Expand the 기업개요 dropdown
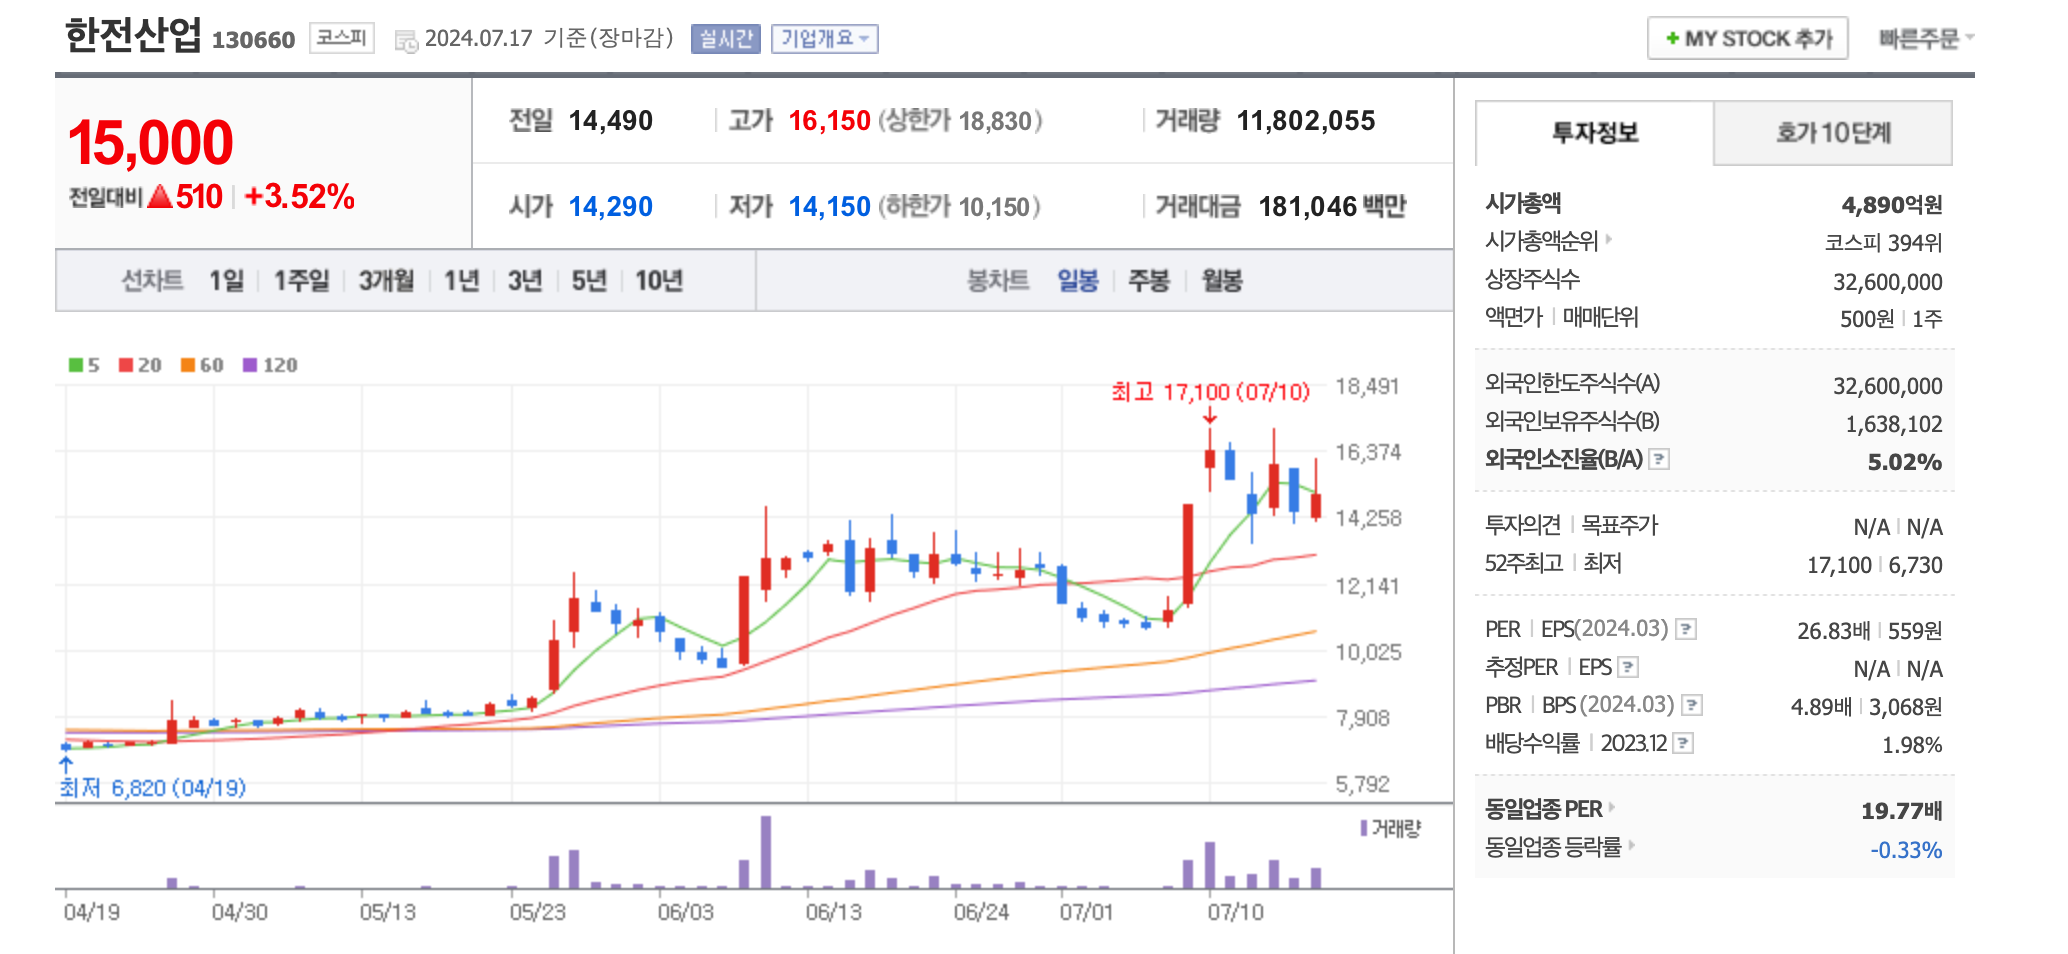This screenshot has width=2068, height=954. click(826, 39)
